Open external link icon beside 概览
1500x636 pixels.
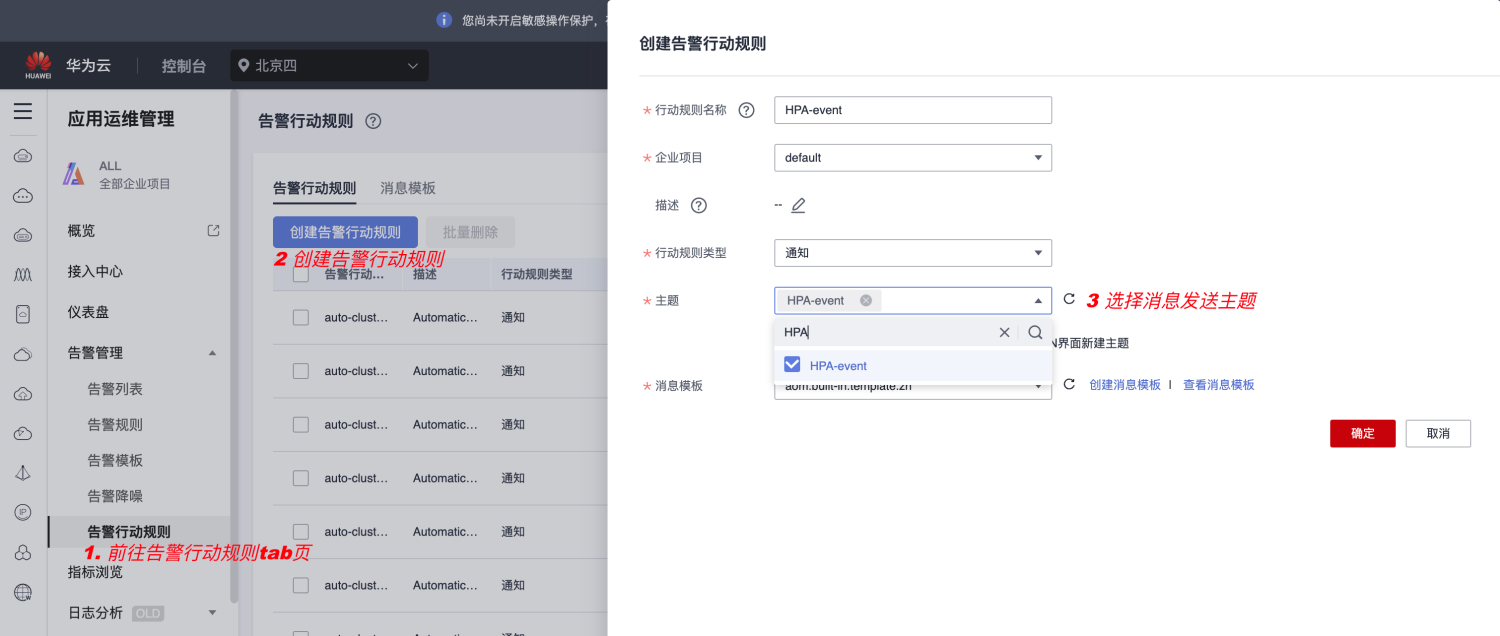[x=213, y=230]
